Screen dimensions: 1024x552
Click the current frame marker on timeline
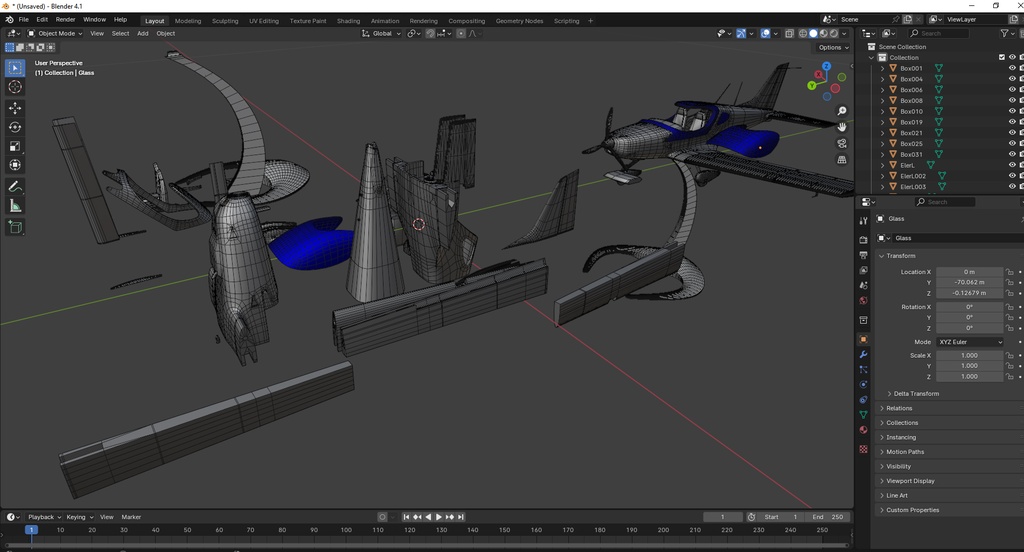pos(31,530)
